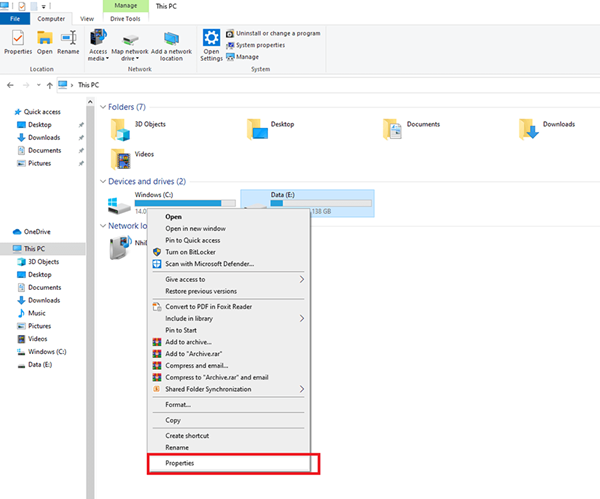This screenshot has width=600, height=499.
Task: Open the 3D Objects folder icon
Action: point(120,126)
